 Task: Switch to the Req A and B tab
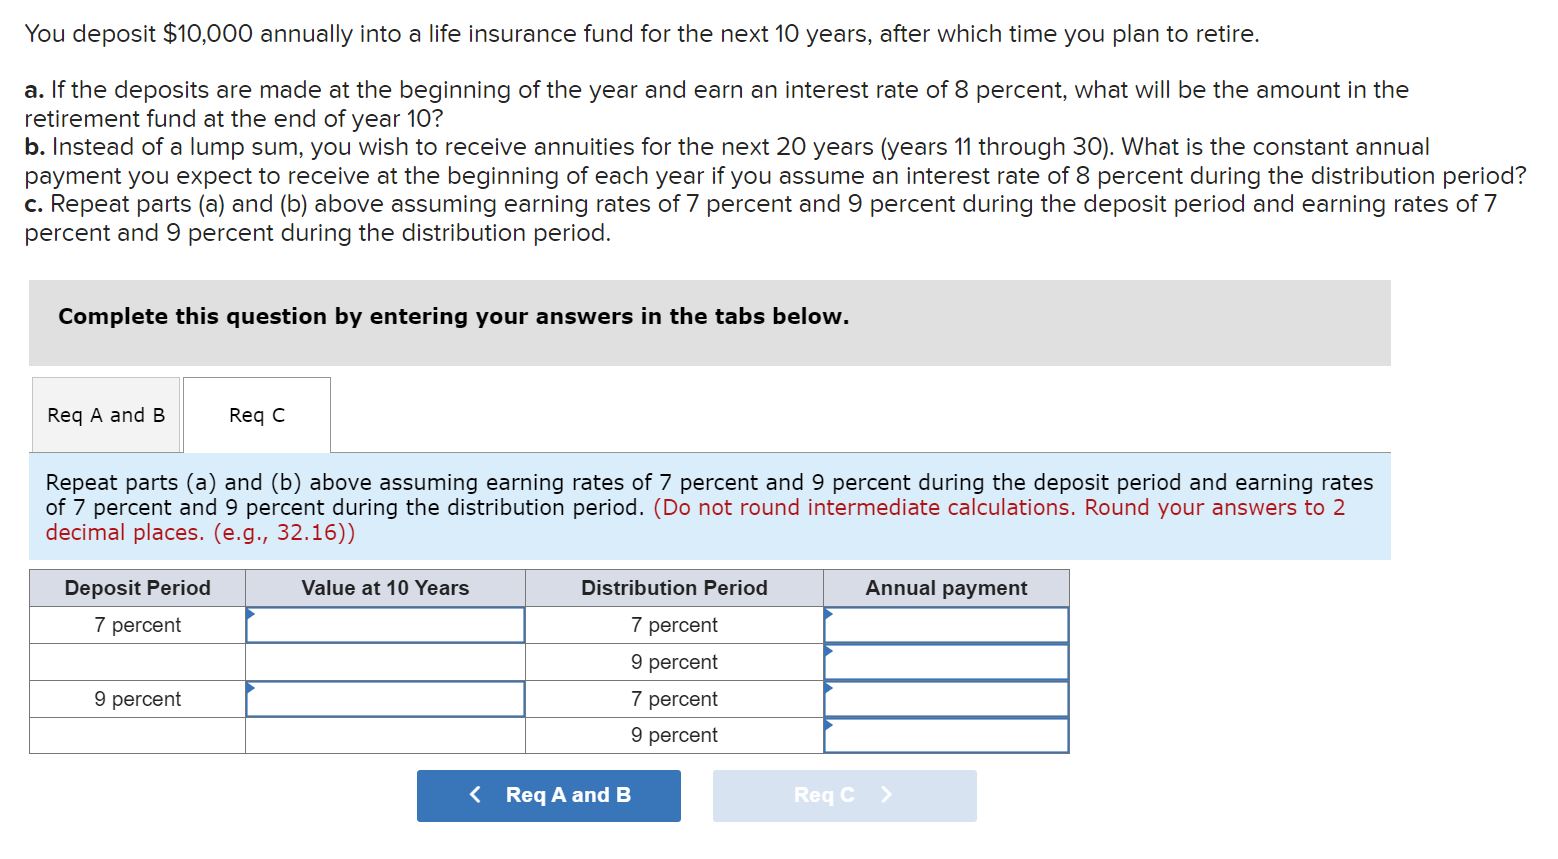pyautogui.click(x=104, y=414)
